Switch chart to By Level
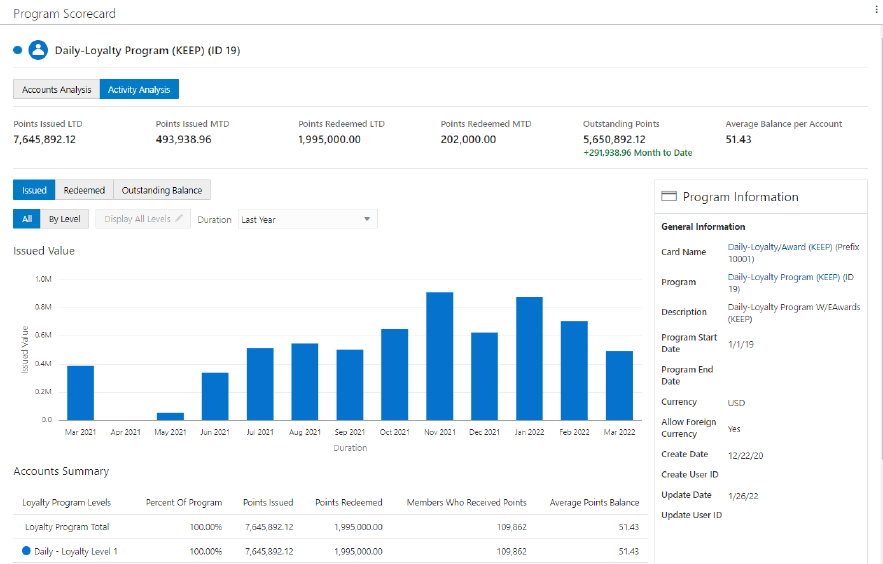883x564 pixels. coord(64,219)
